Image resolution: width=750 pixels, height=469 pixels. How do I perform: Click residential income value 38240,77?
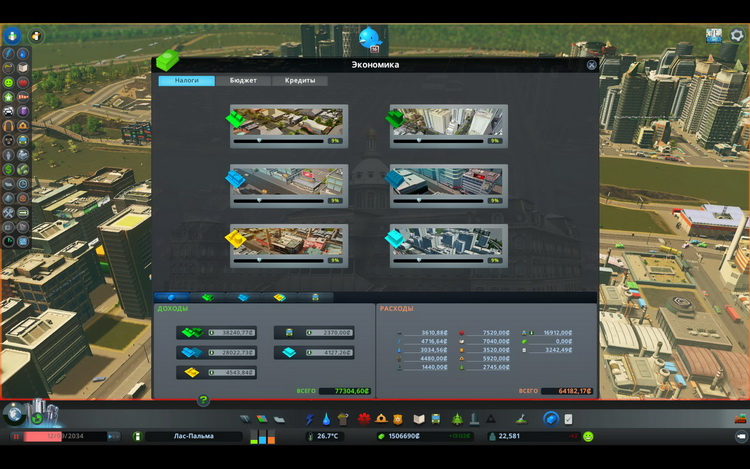(x=232, y=332)
